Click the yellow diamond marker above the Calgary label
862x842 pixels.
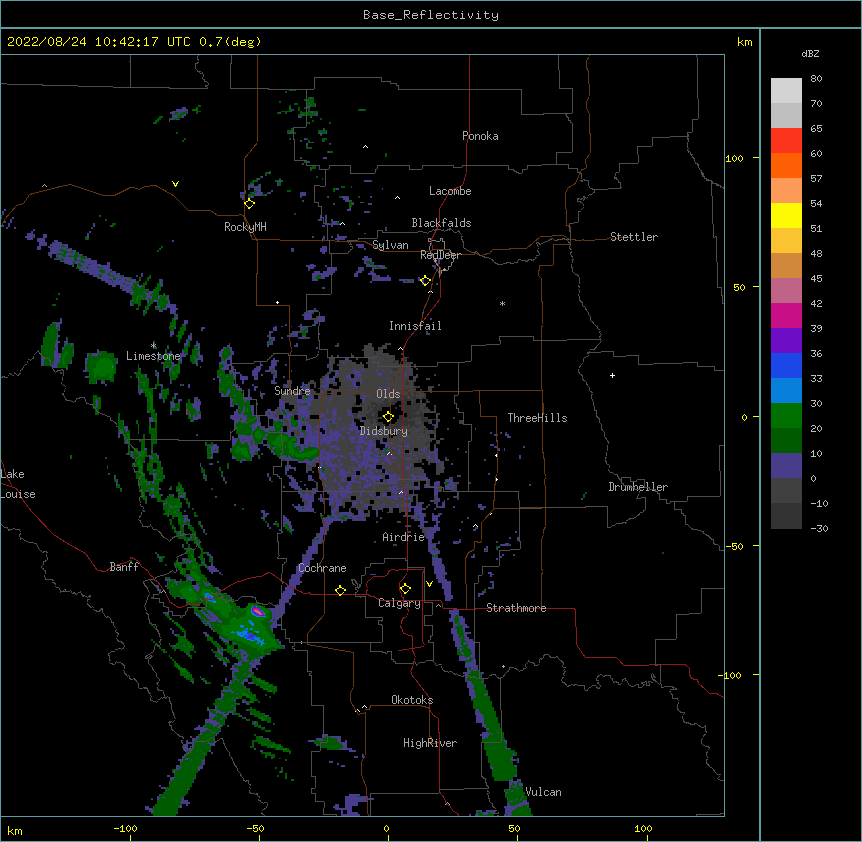click(x=405, y=589)
